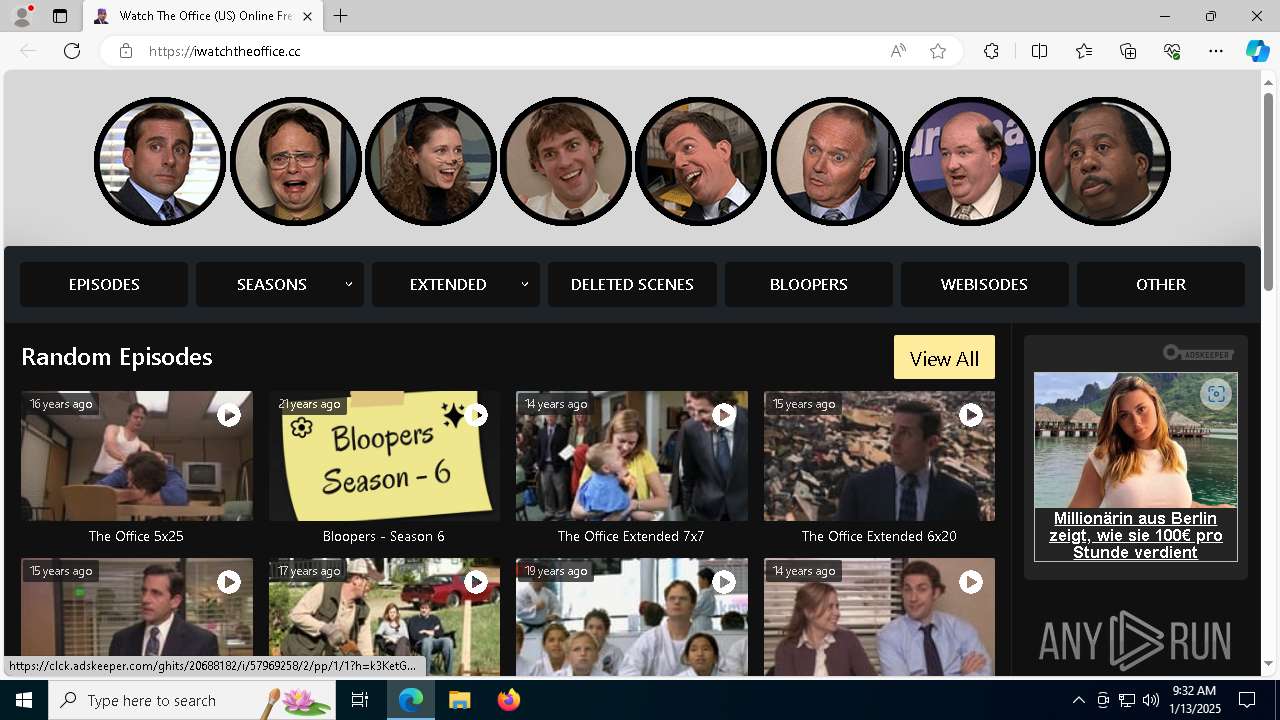Click Creed's circular portrait
This screenshot has height=720, width=1280.
pyautogui.click(x=836, y=161)
